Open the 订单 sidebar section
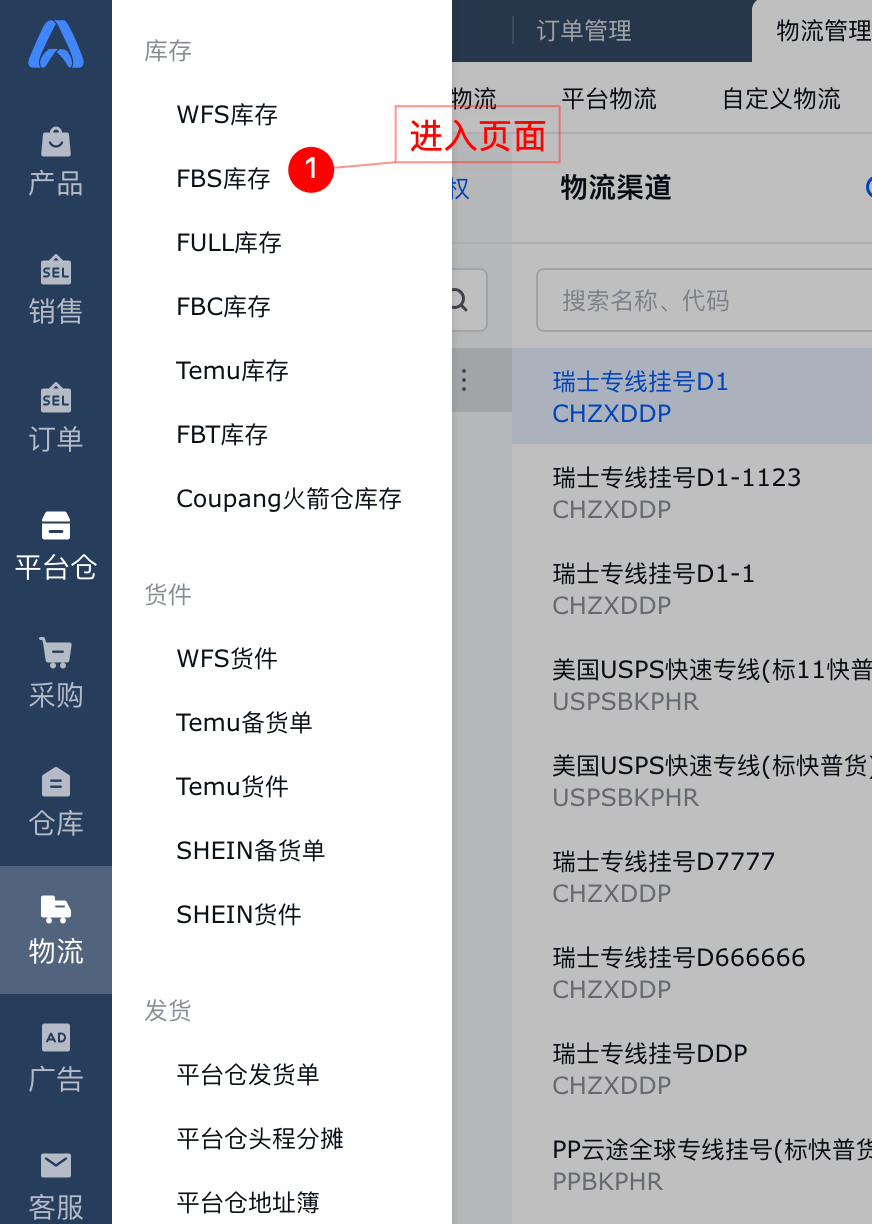Screen dimensions: 872x1224 [x=56, y=418]
